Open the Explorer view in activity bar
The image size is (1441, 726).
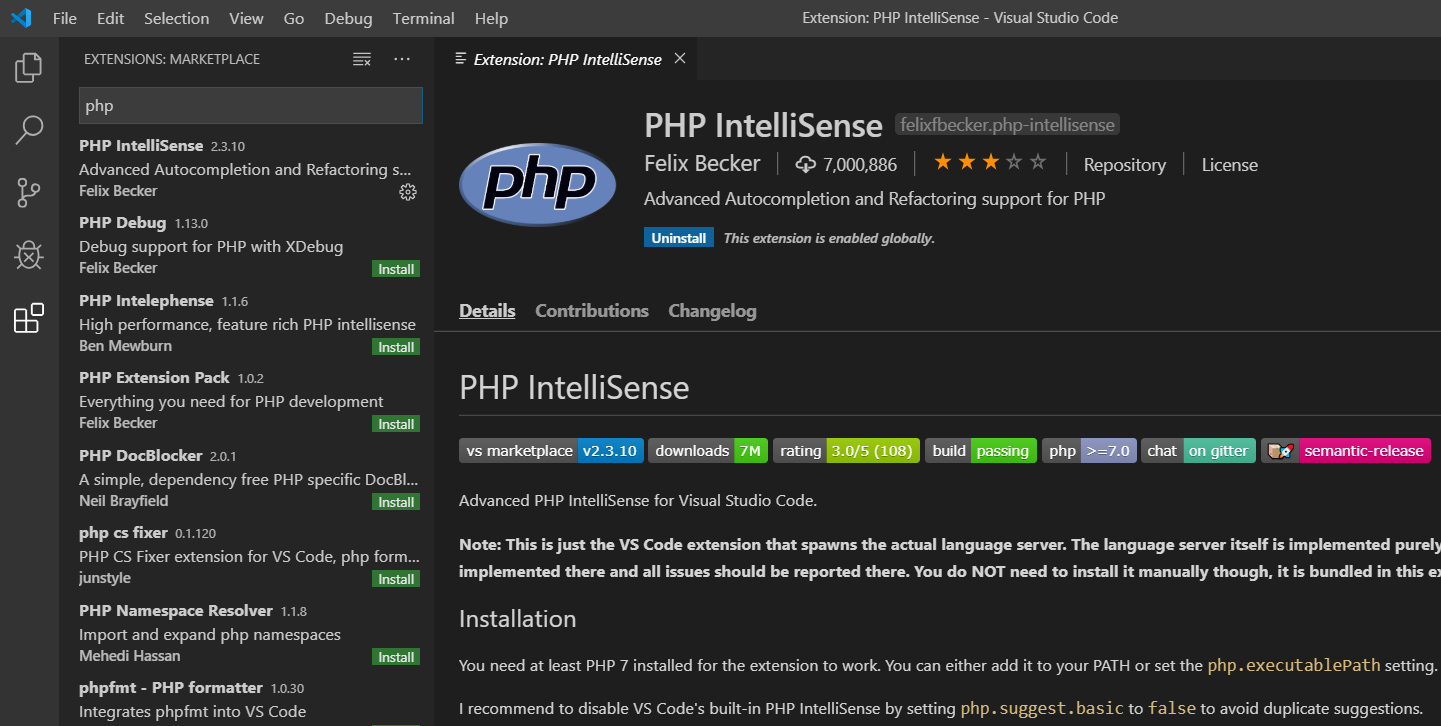[29, 68]
